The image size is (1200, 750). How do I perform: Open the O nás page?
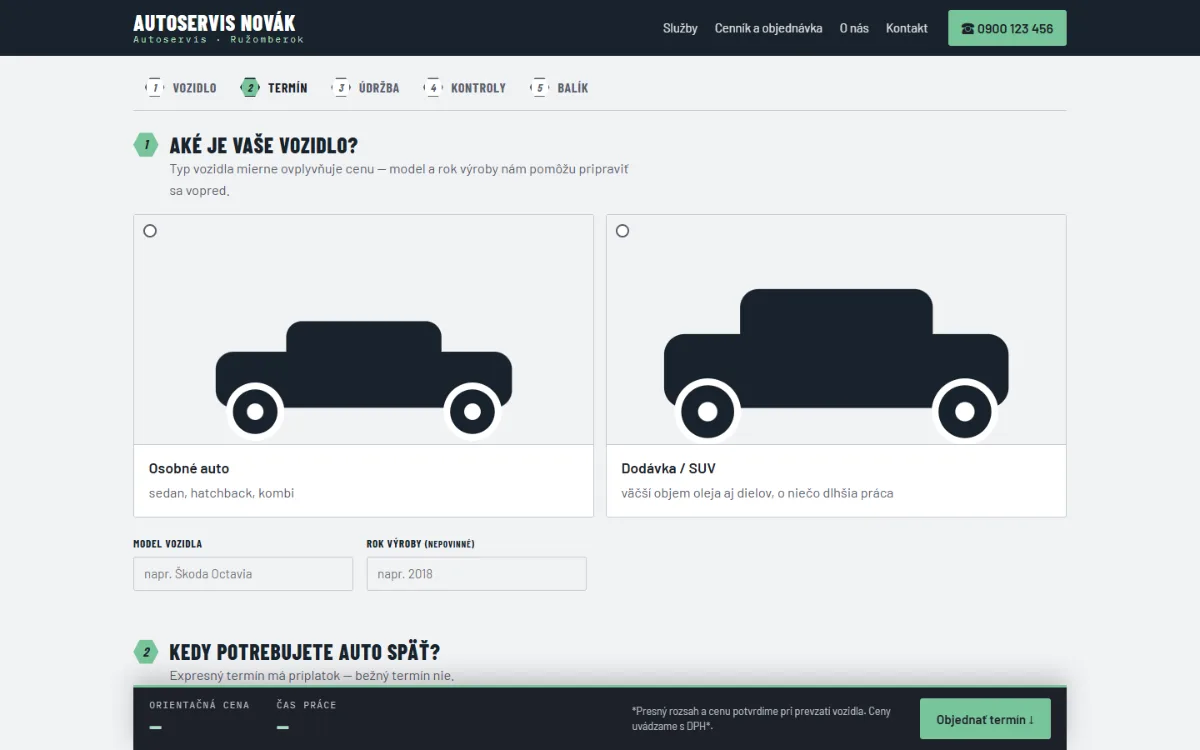854,28
